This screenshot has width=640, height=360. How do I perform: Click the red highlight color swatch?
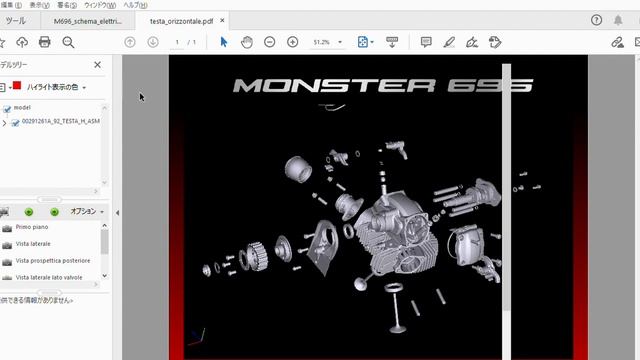[x=17, y=85]
